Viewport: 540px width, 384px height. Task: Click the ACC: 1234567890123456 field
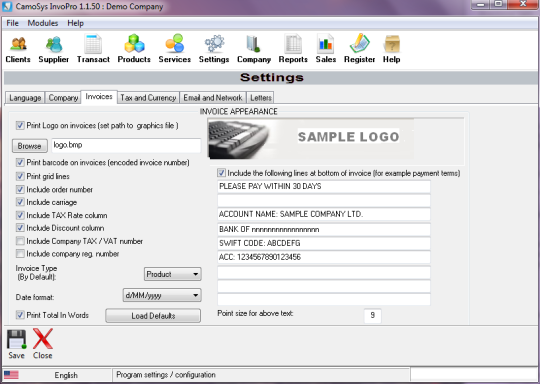[x=324, y=257]
